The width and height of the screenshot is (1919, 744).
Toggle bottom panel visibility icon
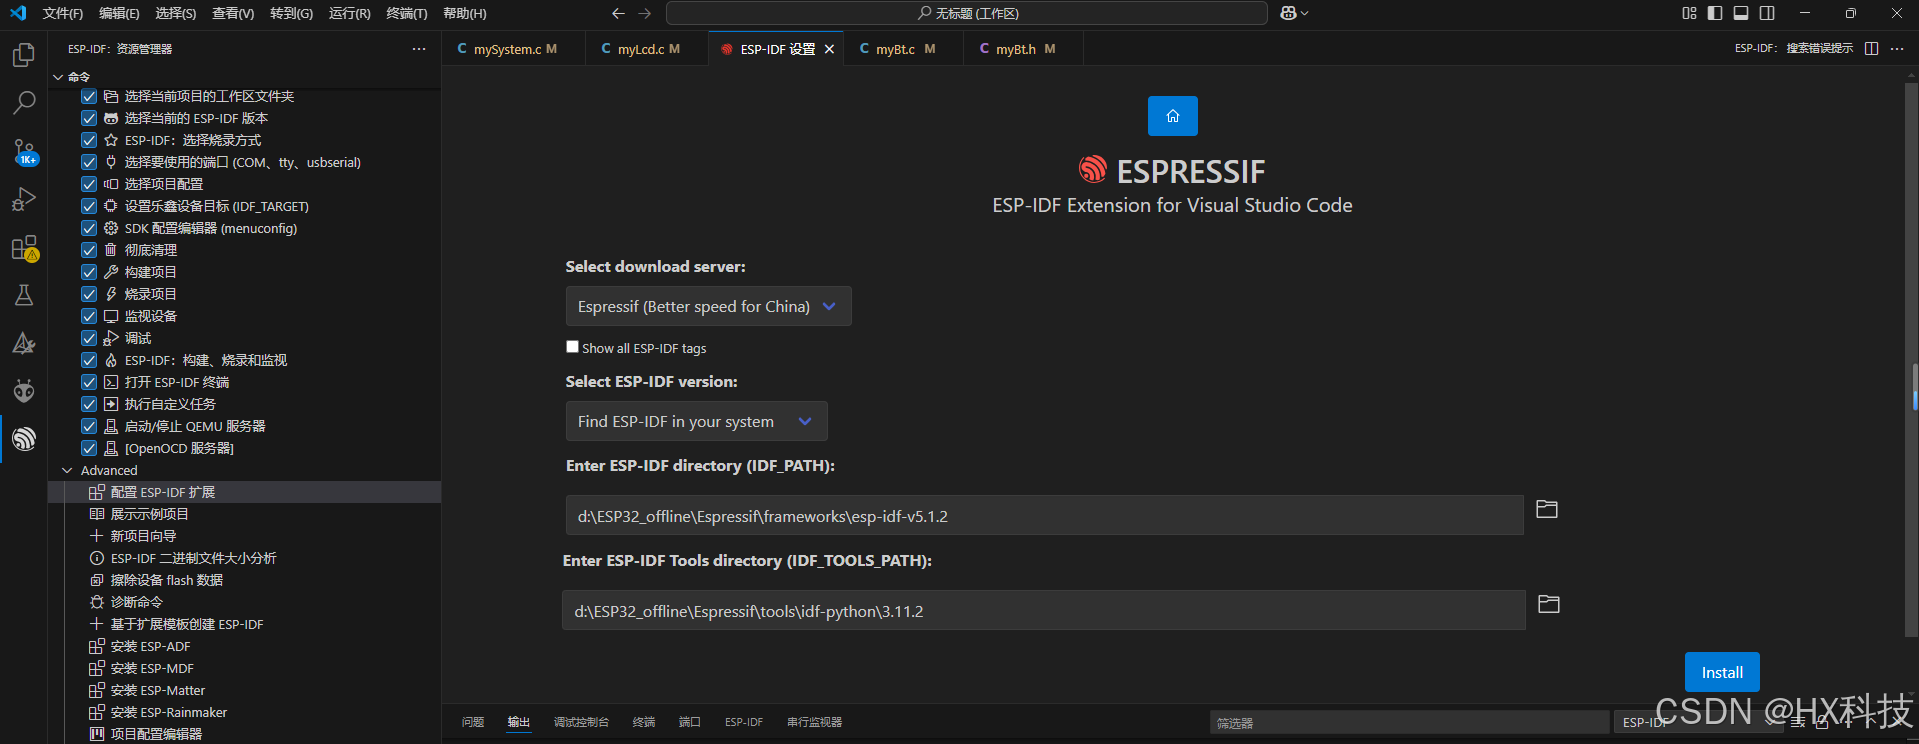pos(1741,13)
